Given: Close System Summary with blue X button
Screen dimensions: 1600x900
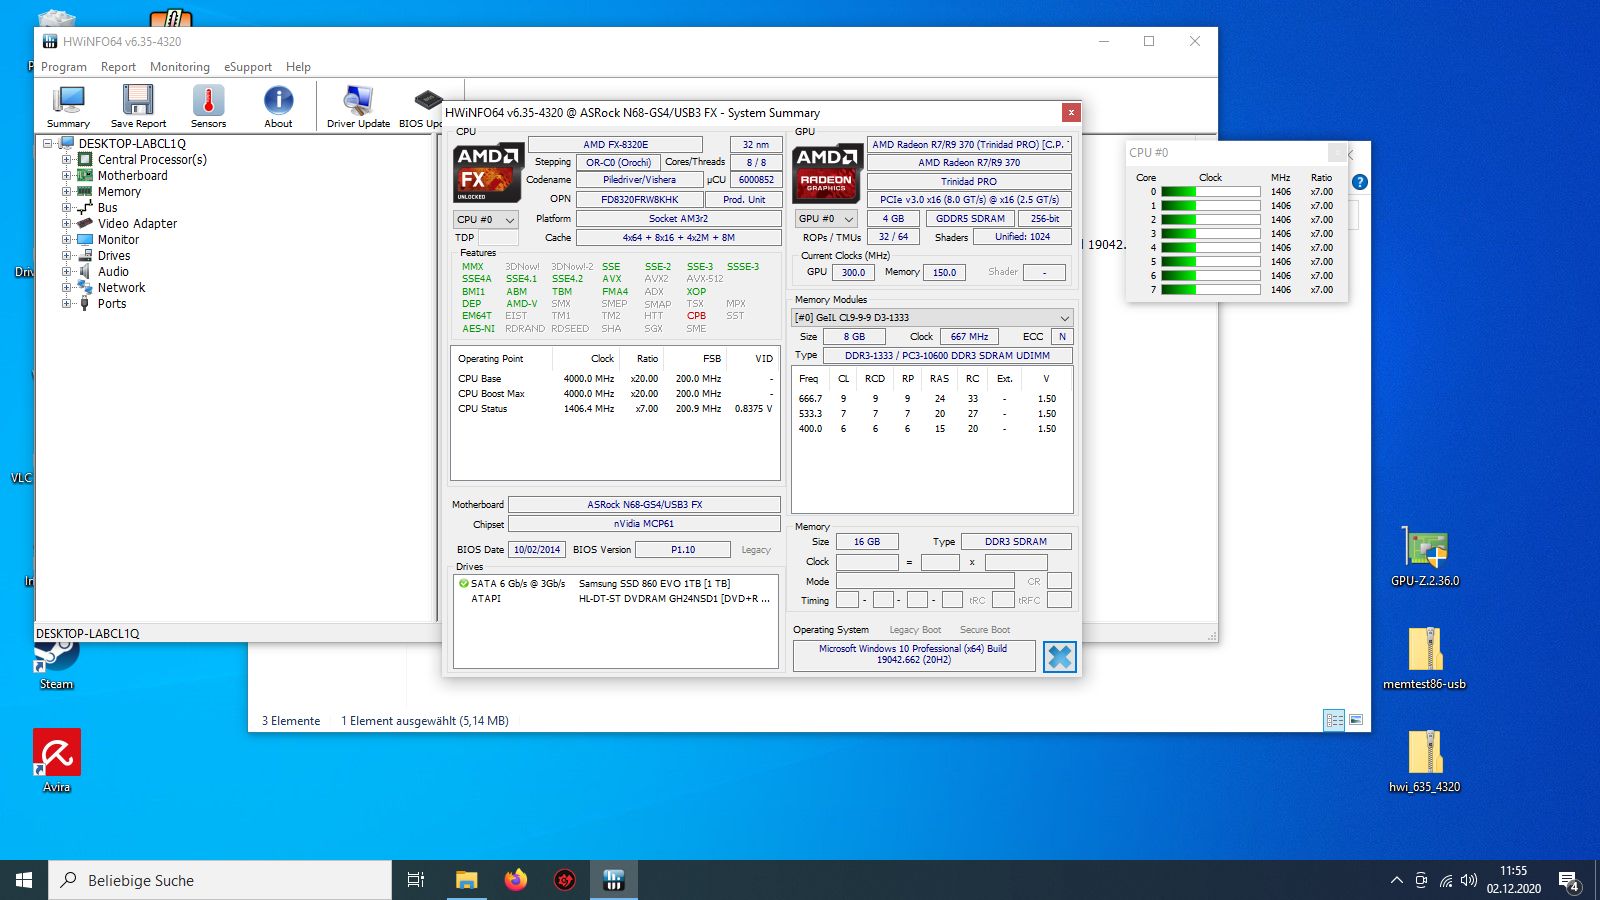Looking at the screenshot, I should point(1060,657).
